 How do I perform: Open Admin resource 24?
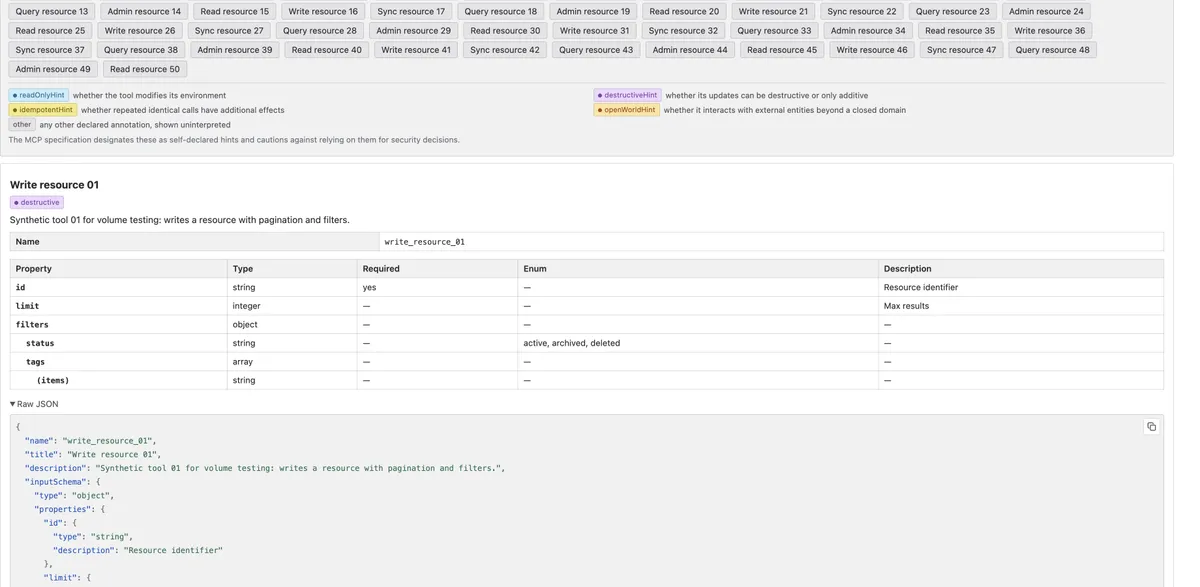click(x=1046, y=11)
